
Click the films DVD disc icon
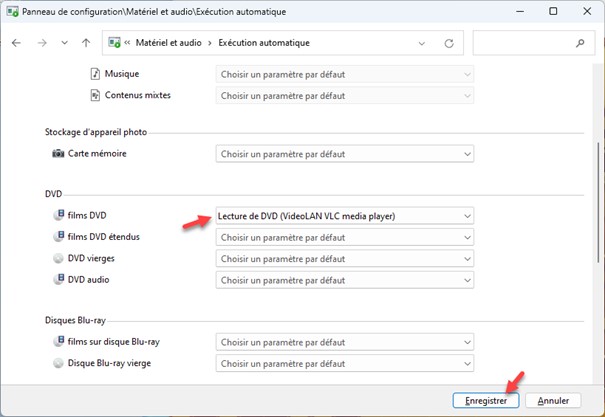pos(57,215)
